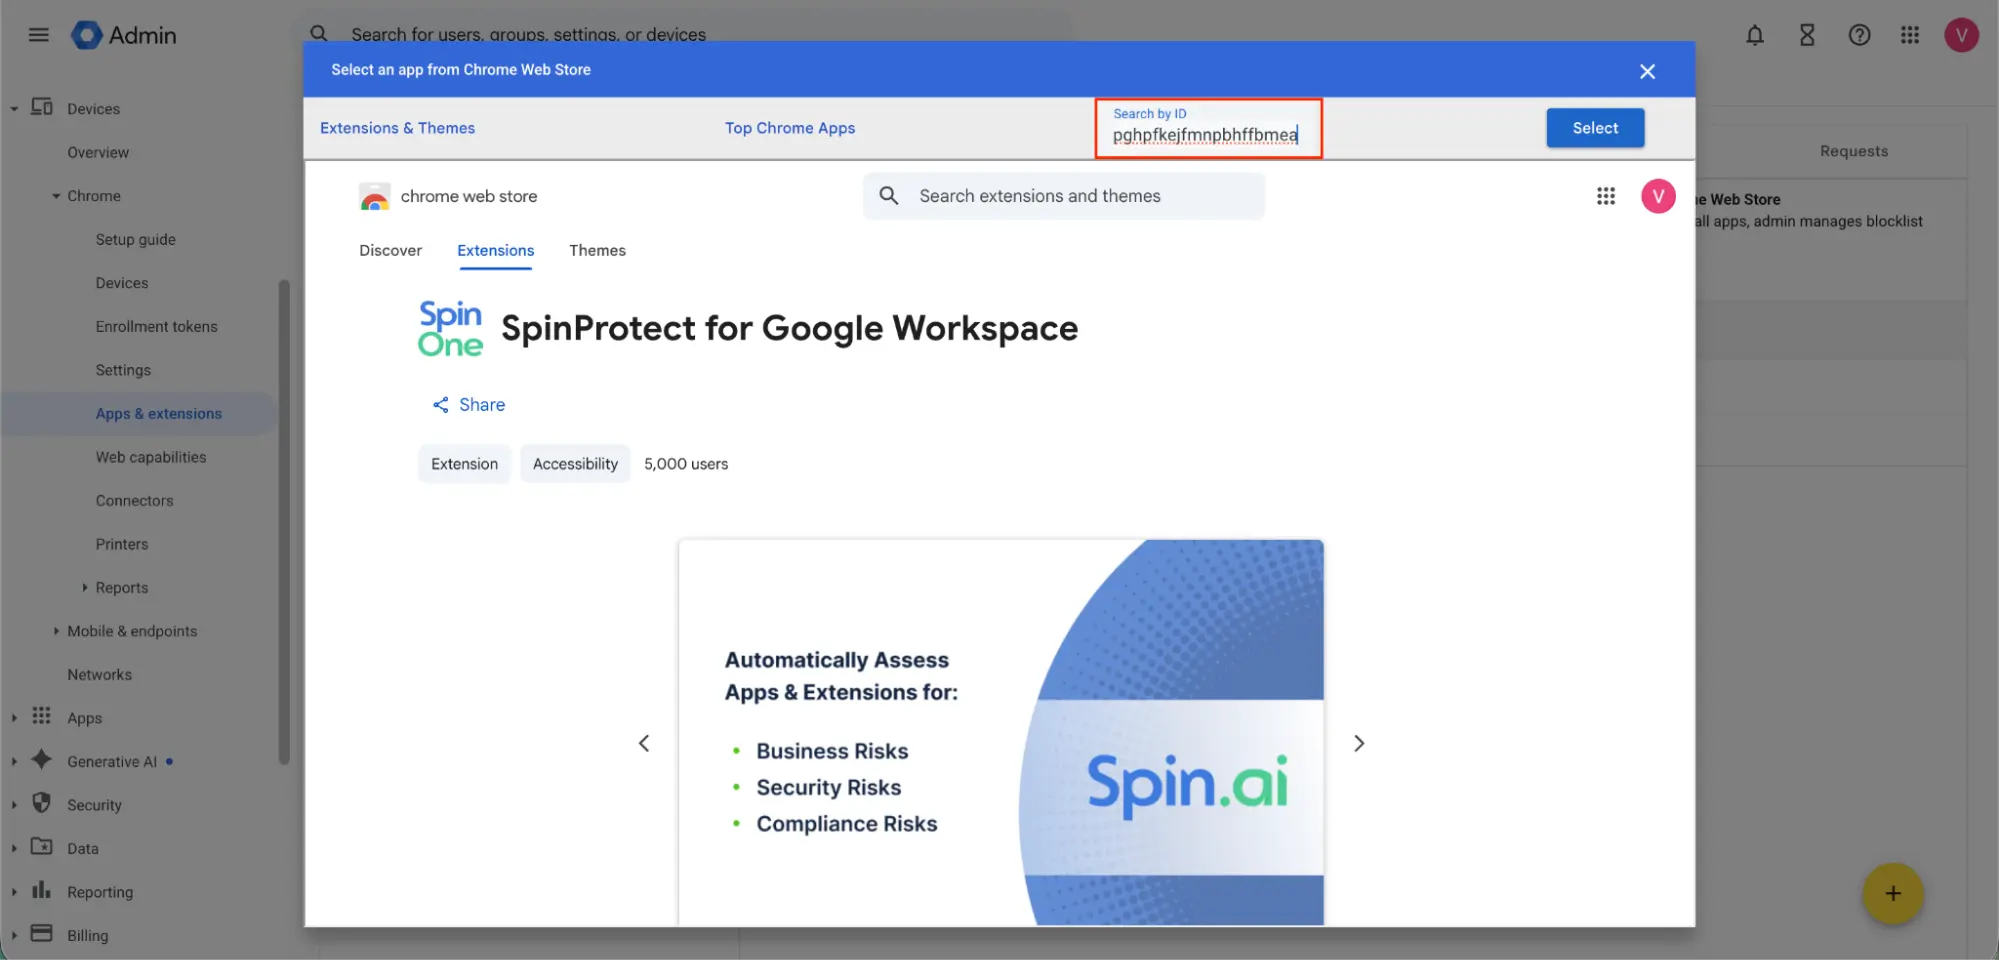Click the Devices sidebar icon
This screenshot has height=961, width=1999.
[x=42, y=107]
